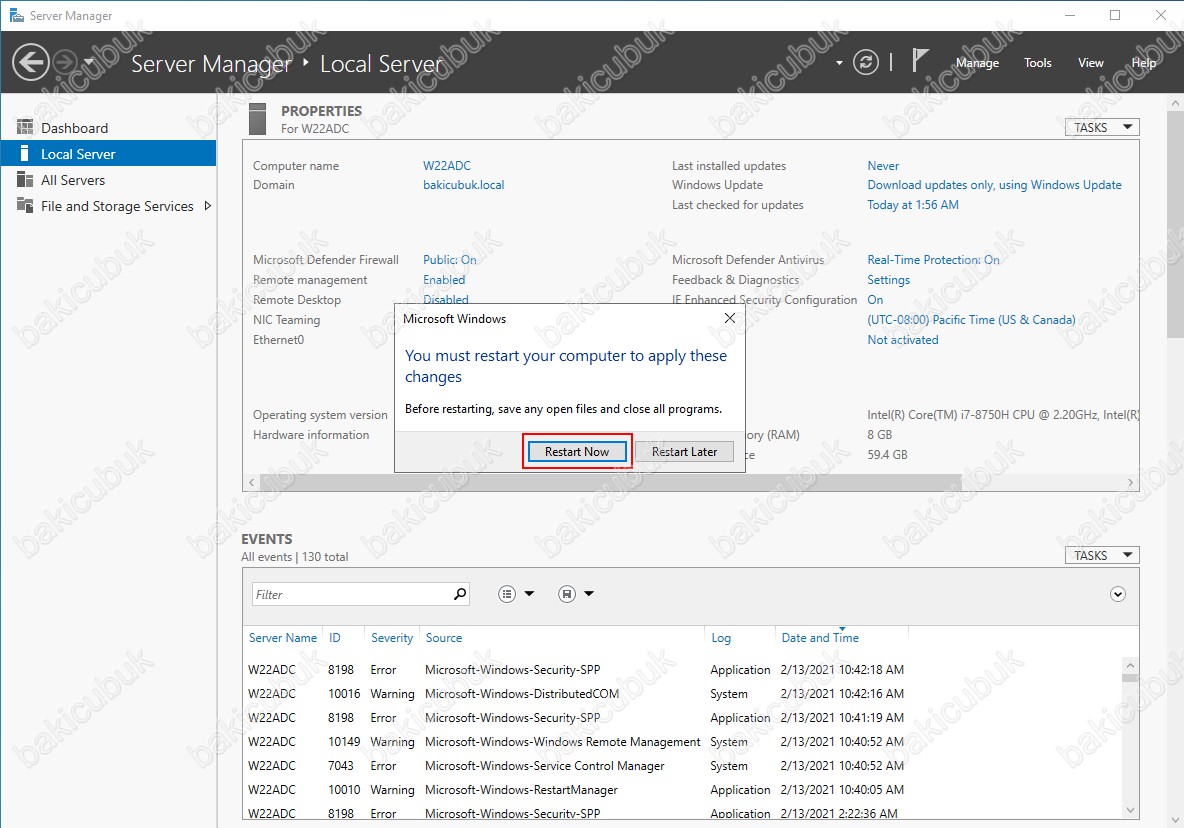Click Pacific Time zone link
This screenshot has height=828, width=1184.
tap(970, 319)
